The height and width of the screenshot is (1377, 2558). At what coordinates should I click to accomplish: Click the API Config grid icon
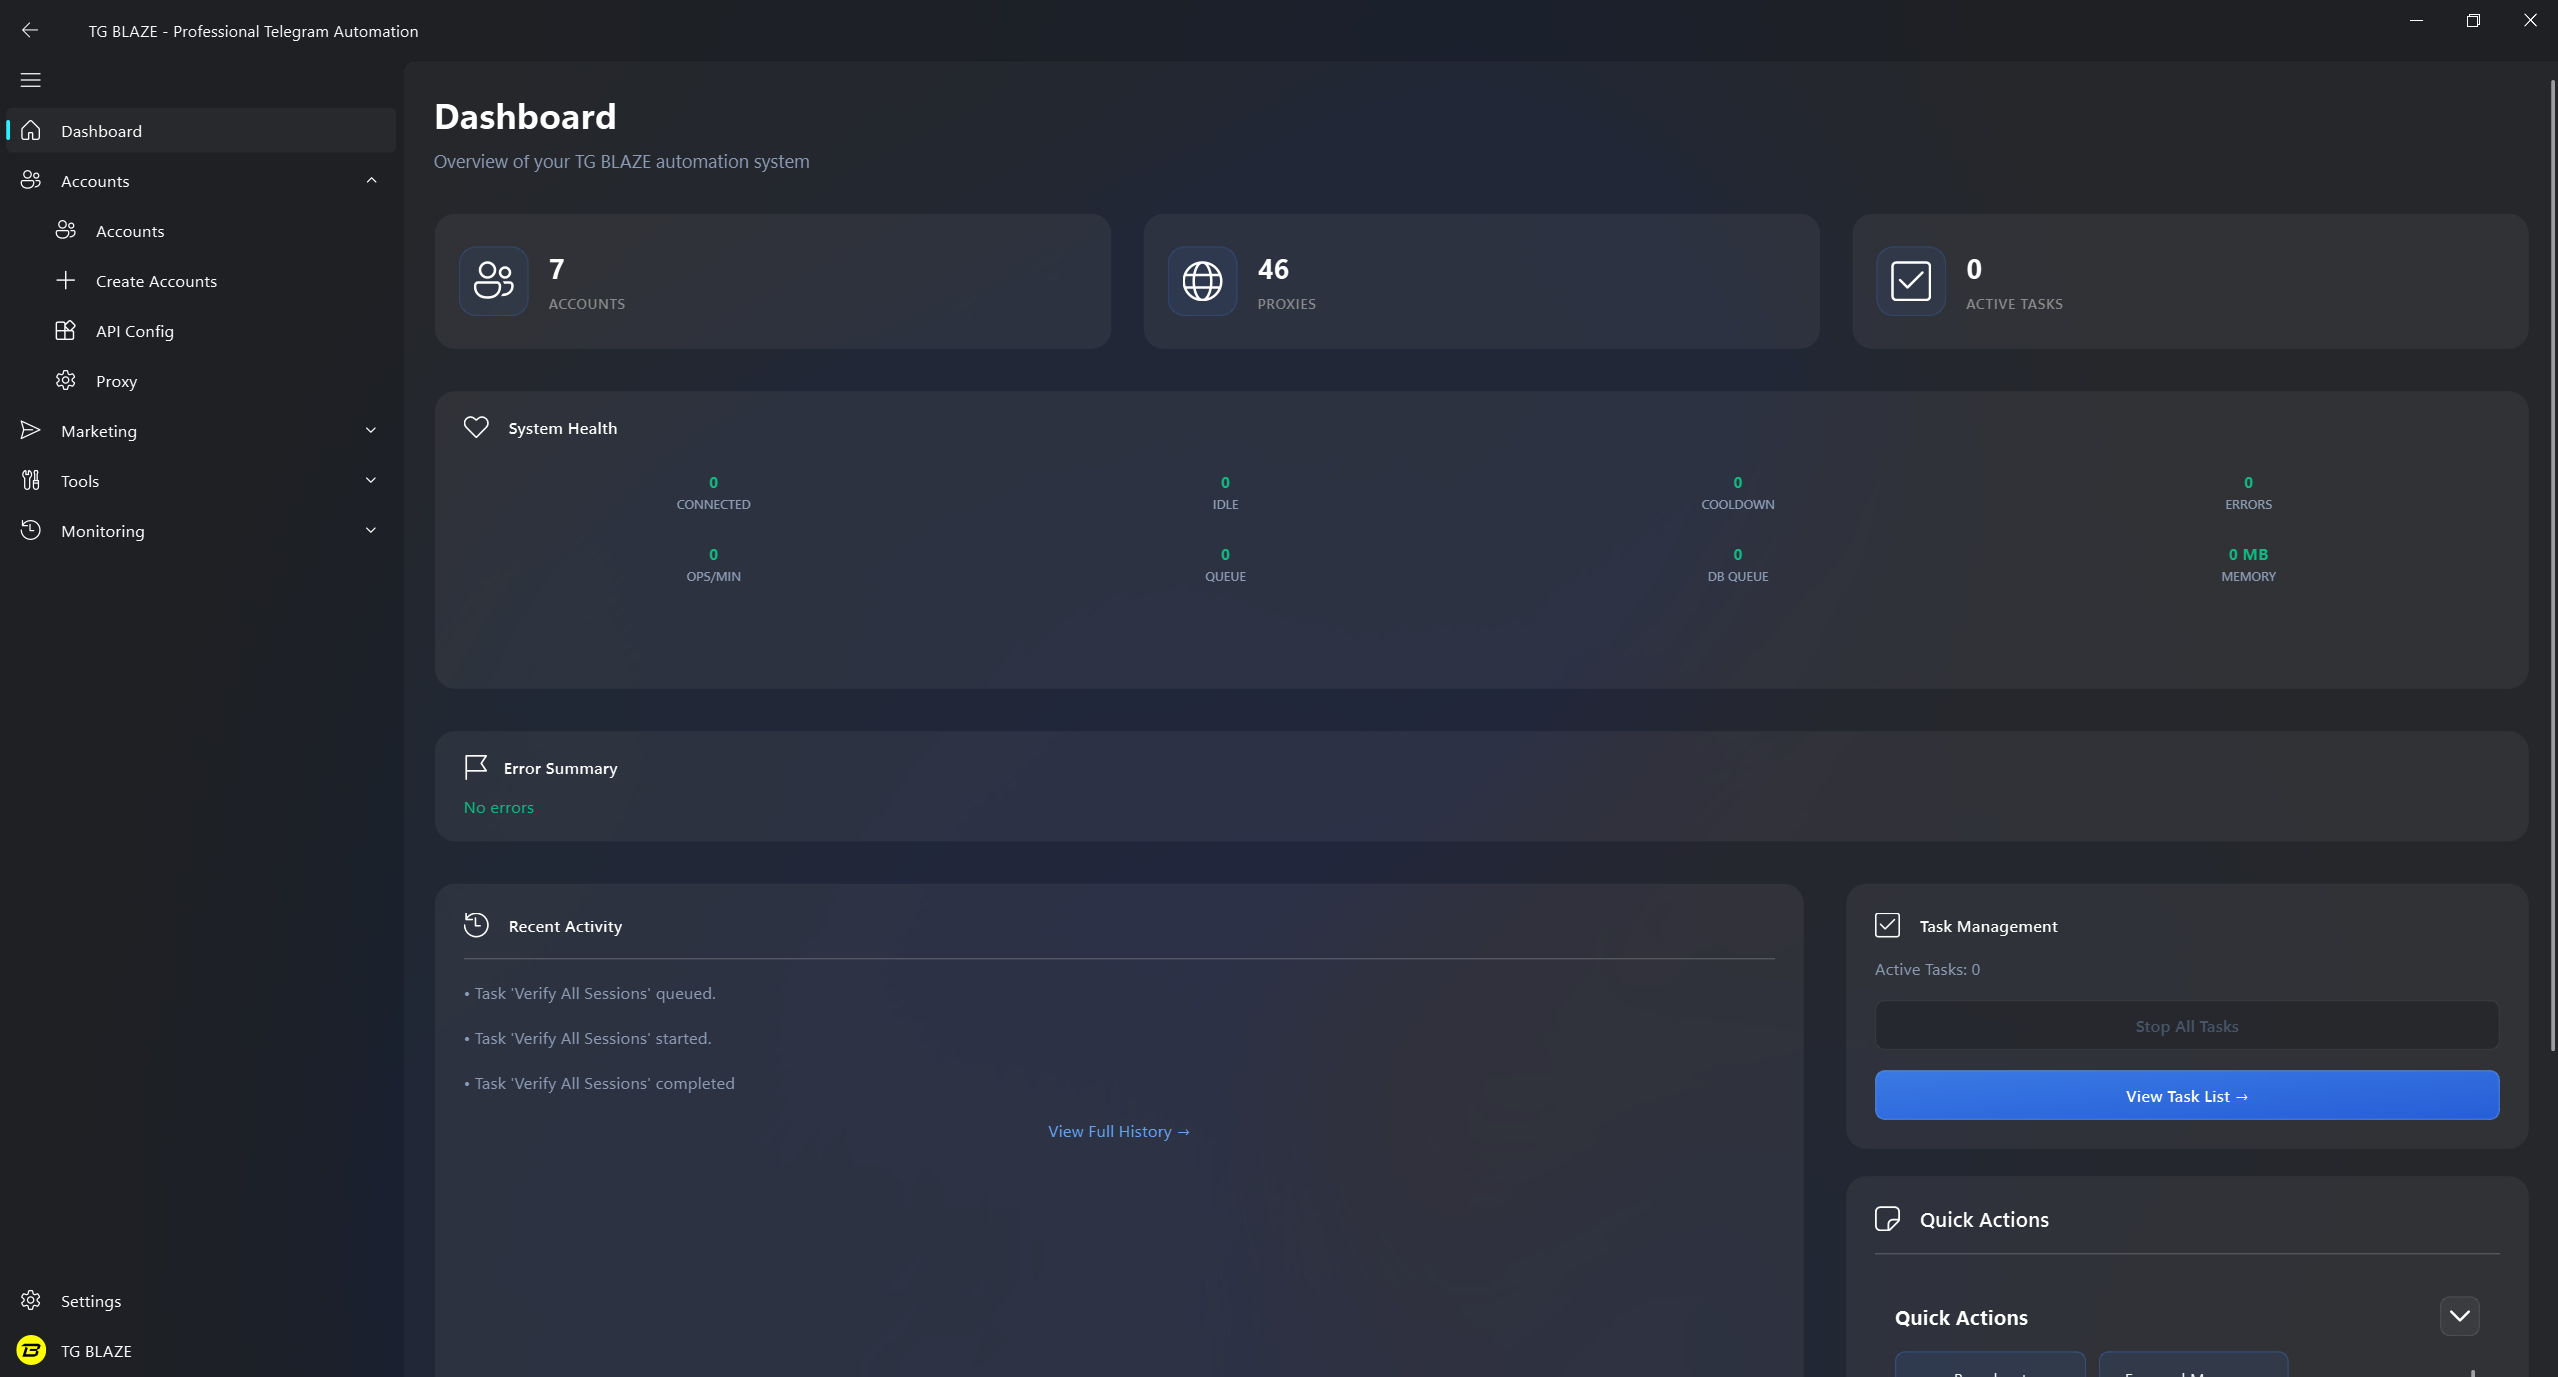[x=66, y=330]
